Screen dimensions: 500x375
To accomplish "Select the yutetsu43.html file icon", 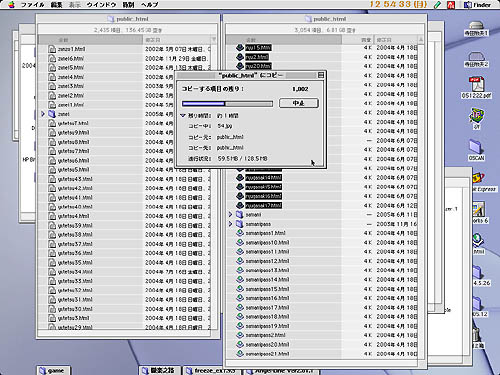I will (52, 179).
